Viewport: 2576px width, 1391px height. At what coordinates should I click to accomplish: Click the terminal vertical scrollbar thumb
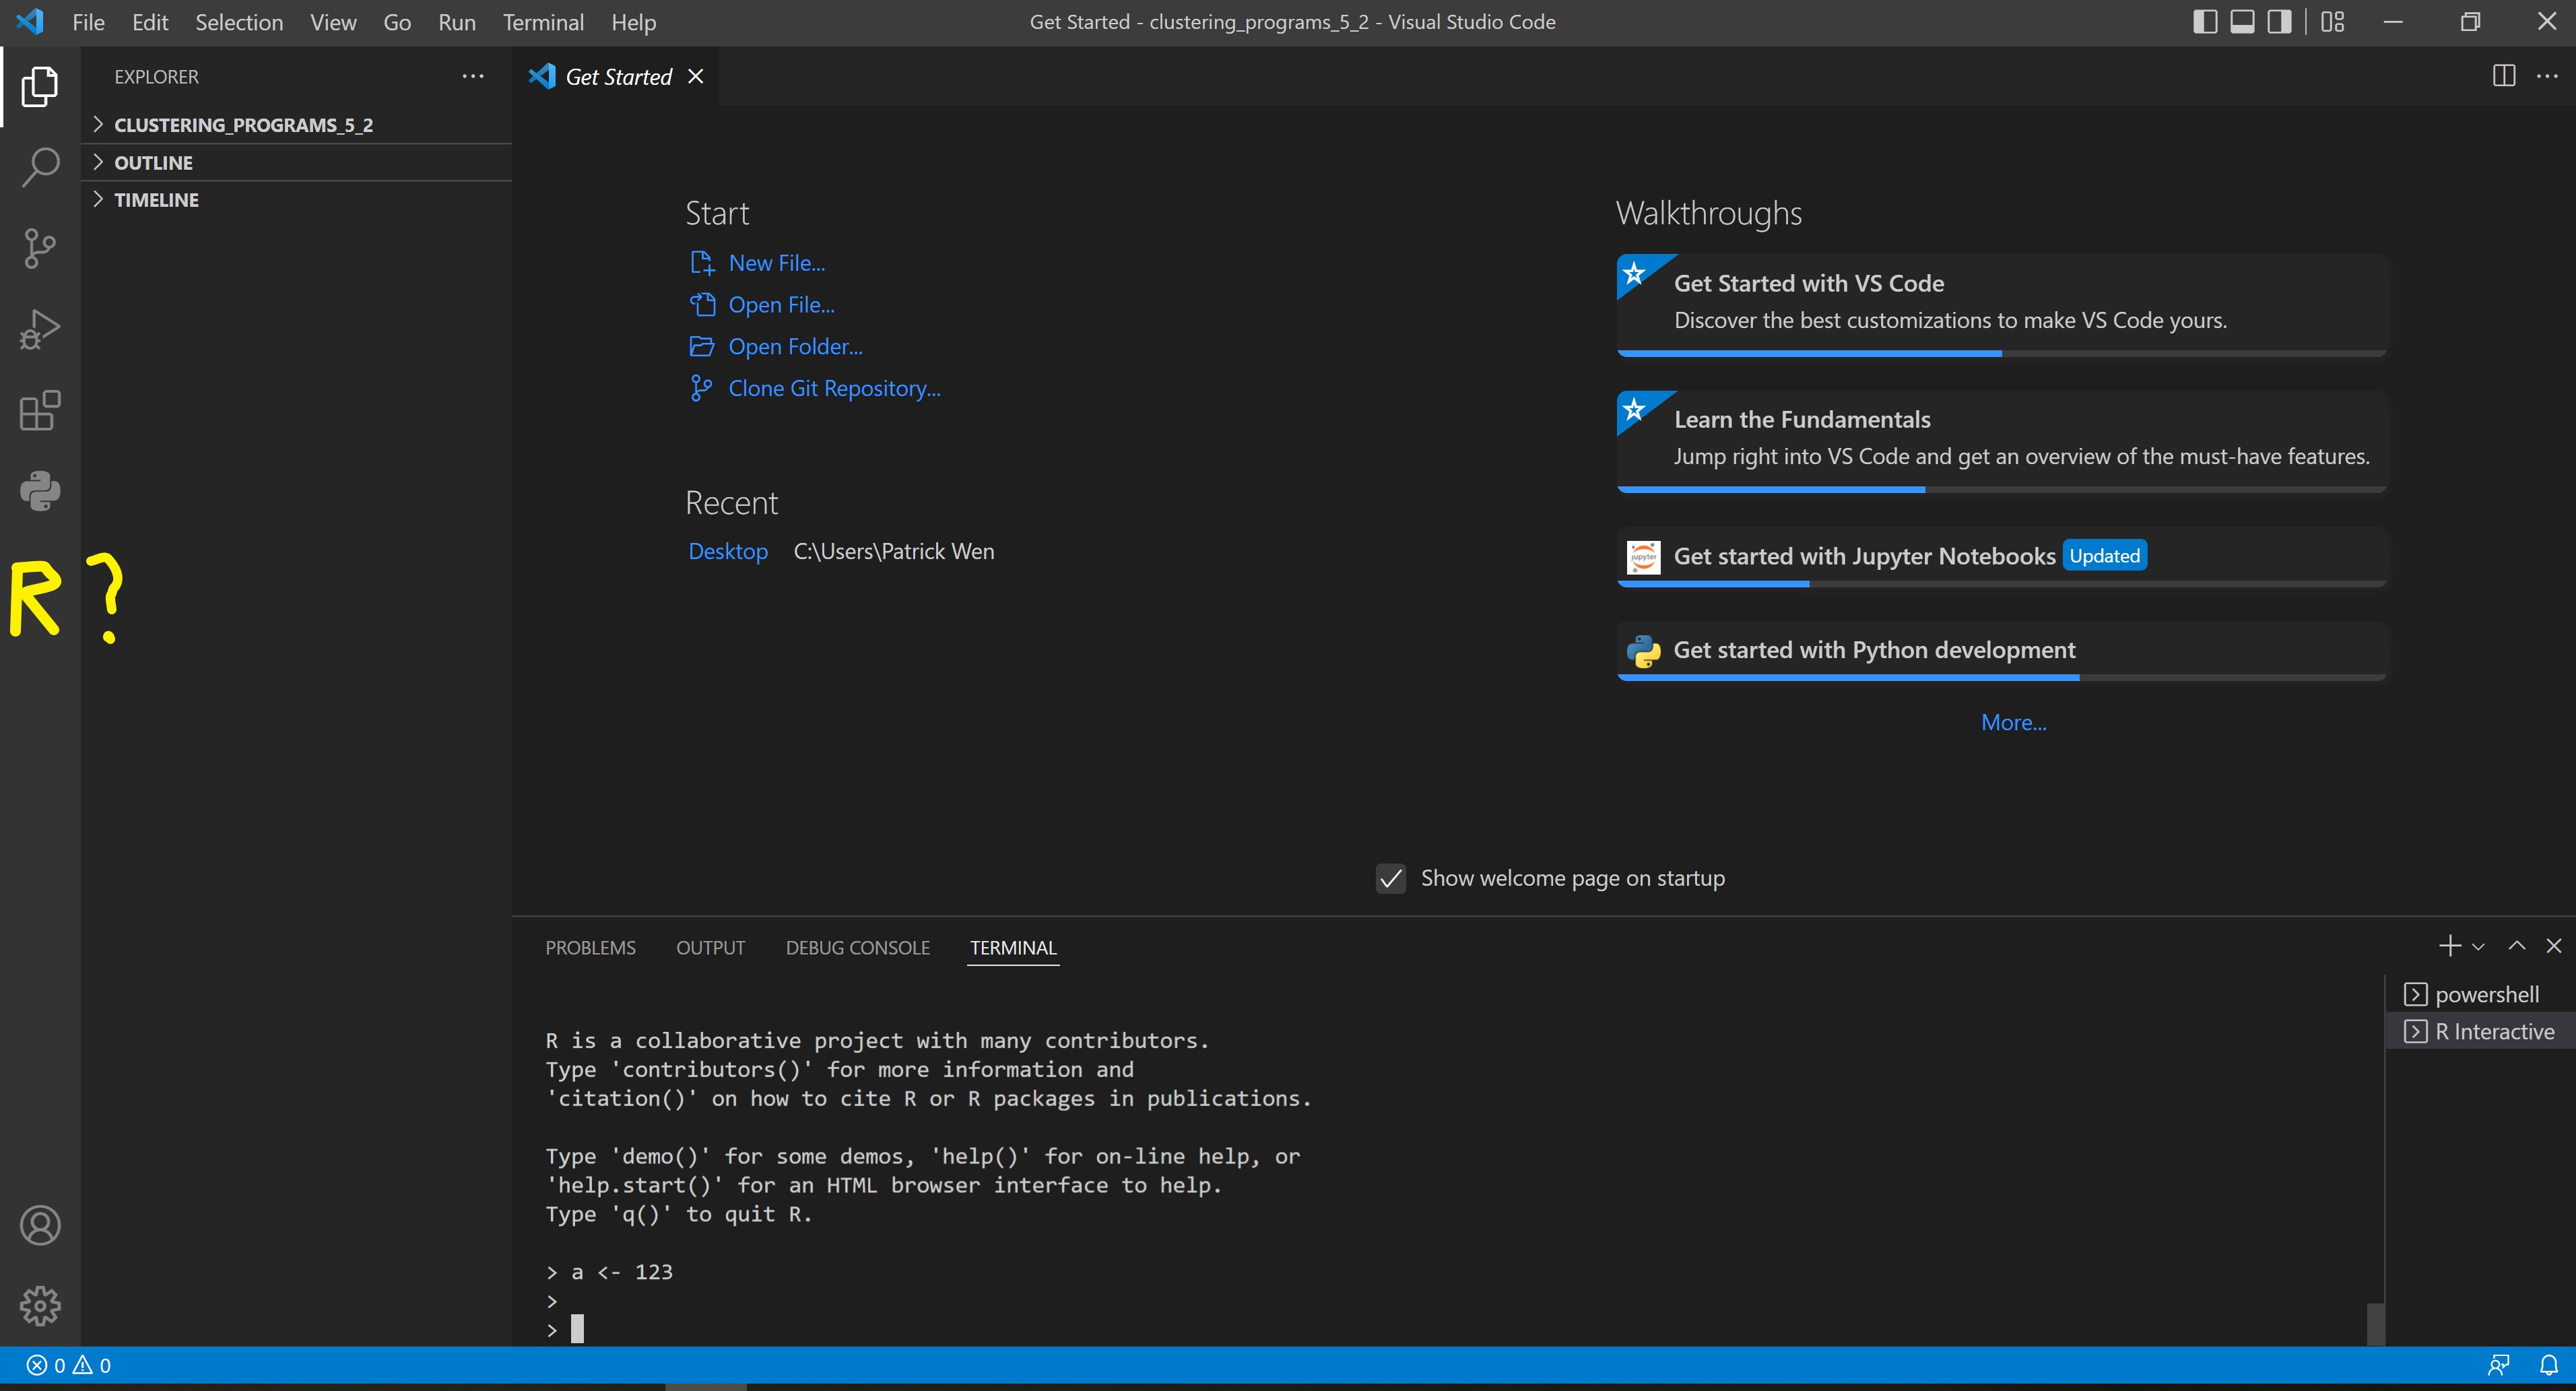(2375, 1324)
